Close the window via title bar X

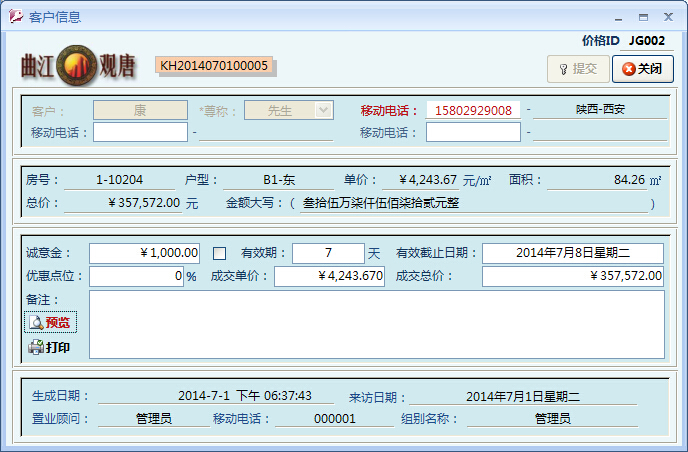point(668,17)
